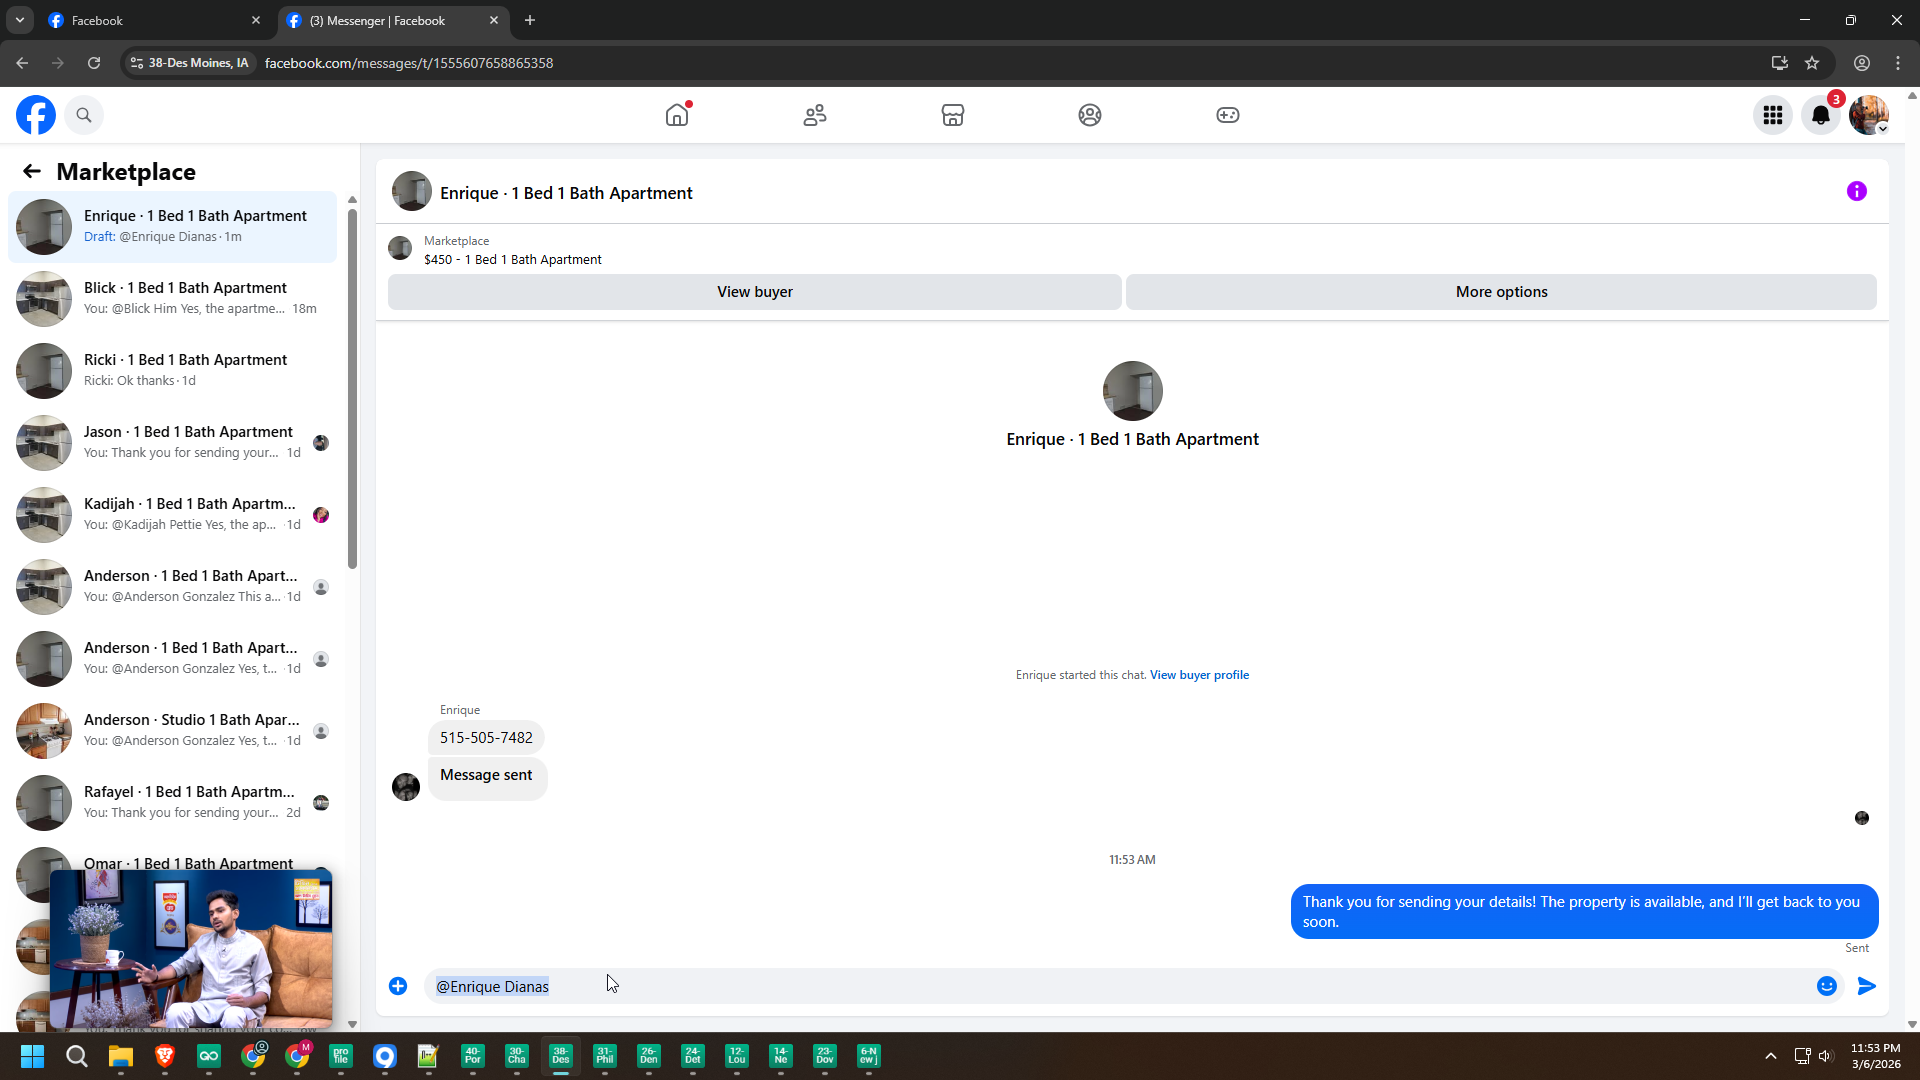1920x1080 pixels.
Task: Click the emoji picker in message box
Action: [x=1826, y=986]
